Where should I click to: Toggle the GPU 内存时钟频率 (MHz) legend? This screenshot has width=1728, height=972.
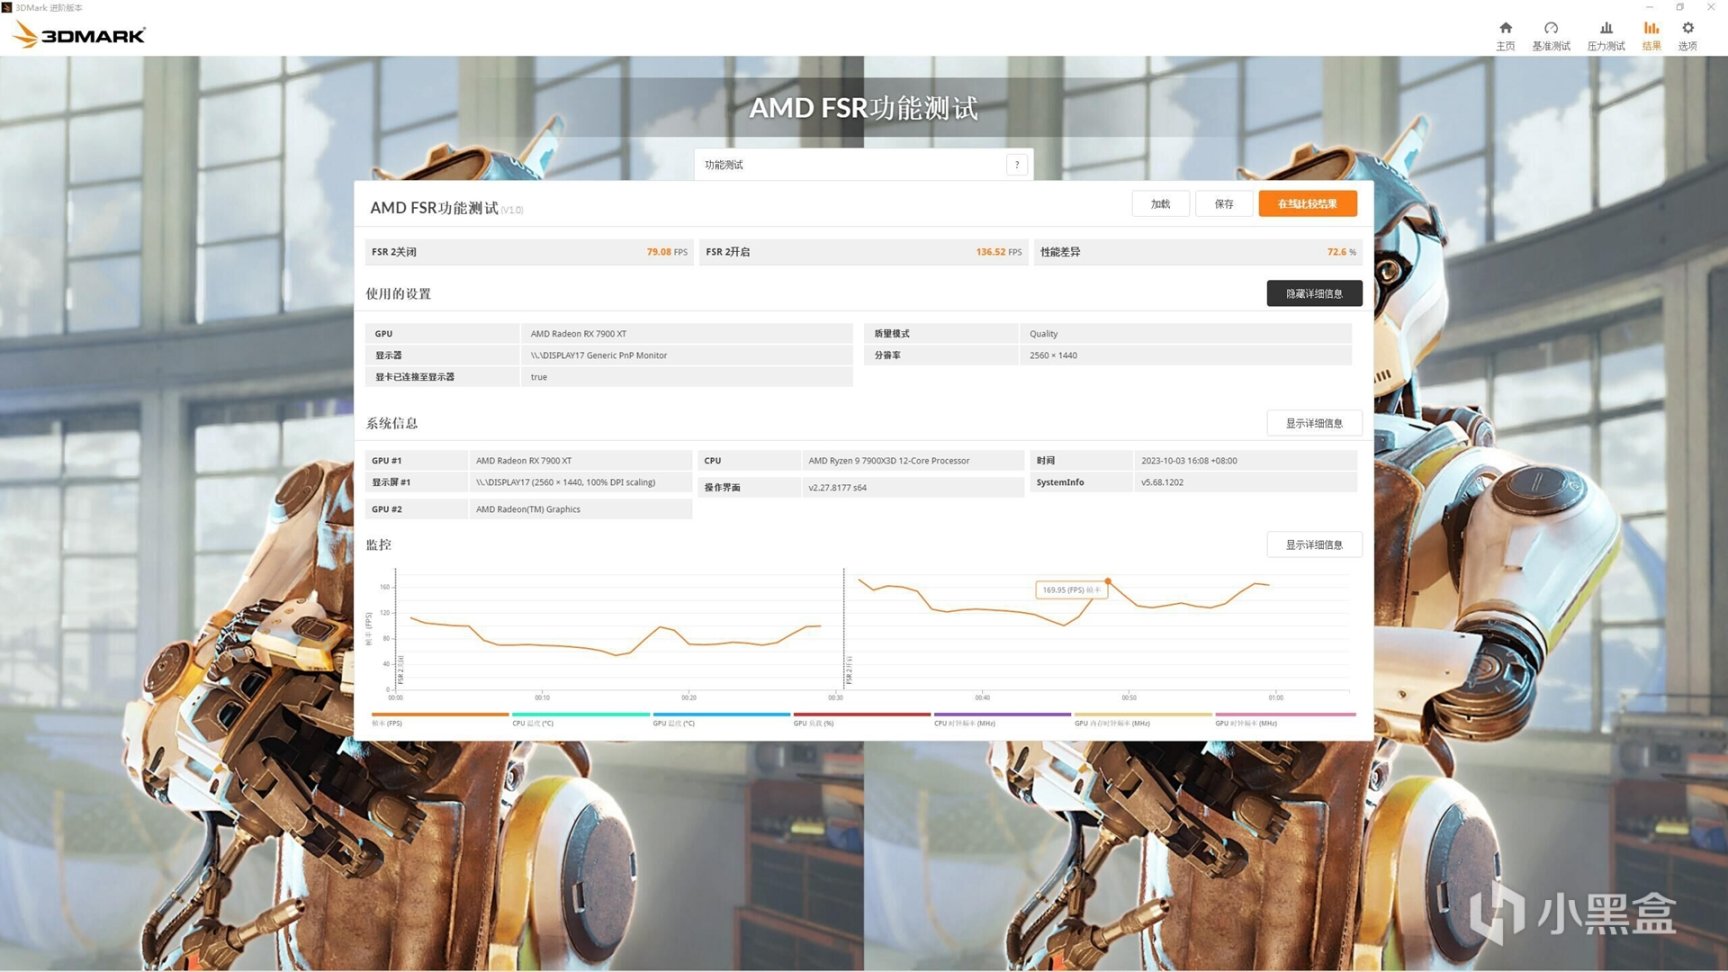pyautogui.click(x=1143, y=719)
